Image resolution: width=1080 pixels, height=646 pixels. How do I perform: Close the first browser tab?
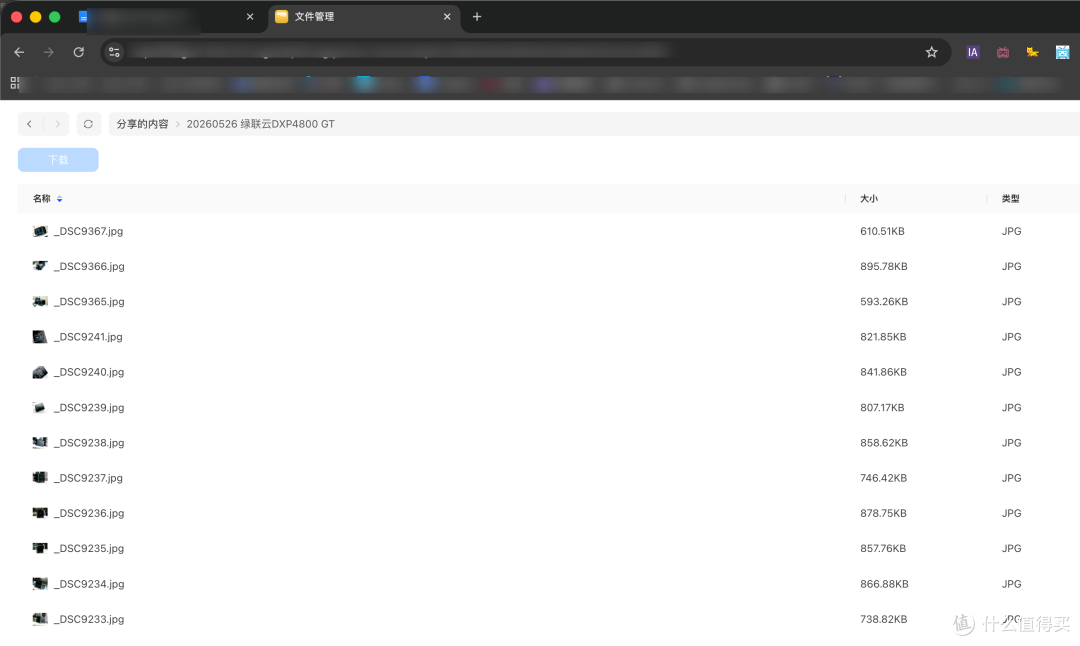[250, 17]
